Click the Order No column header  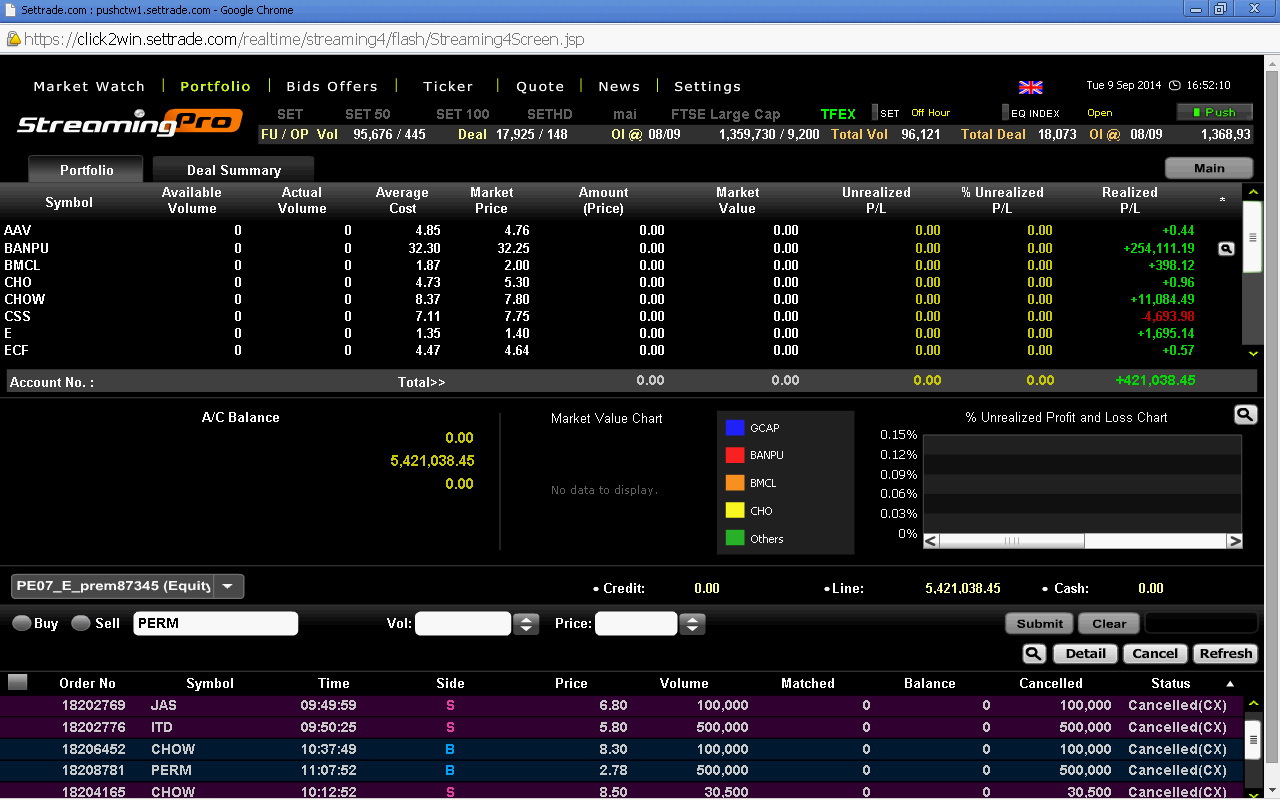click(88, 683)
